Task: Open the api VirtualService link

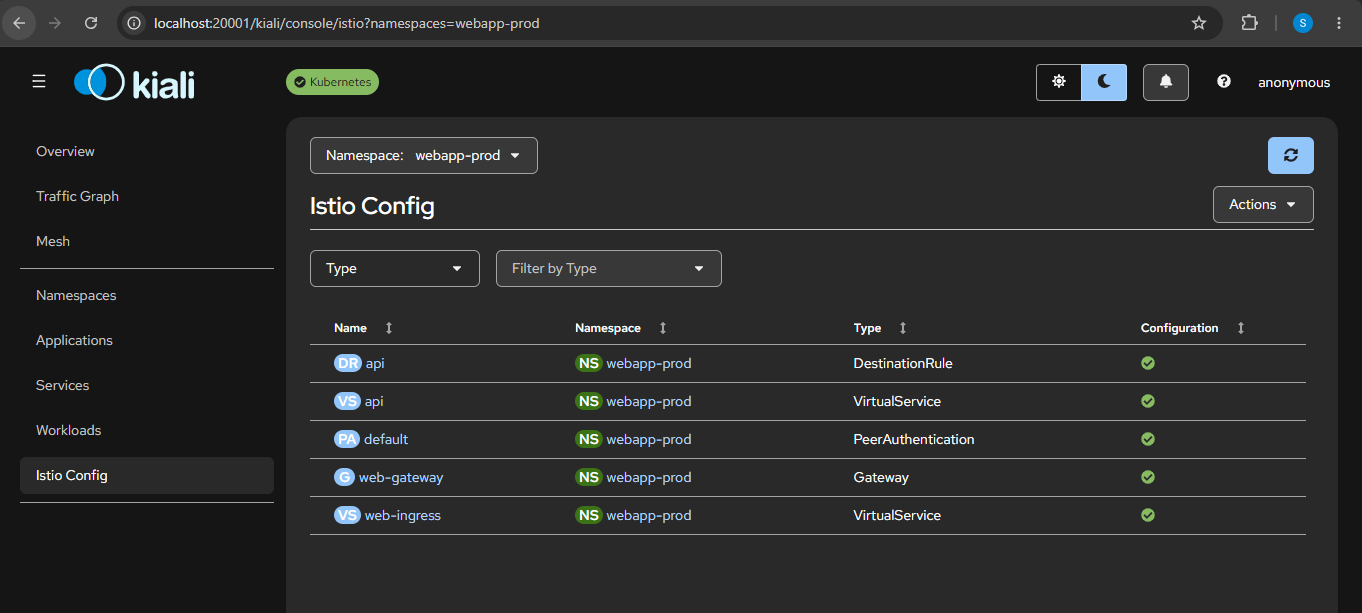Action: coord(374,401)
